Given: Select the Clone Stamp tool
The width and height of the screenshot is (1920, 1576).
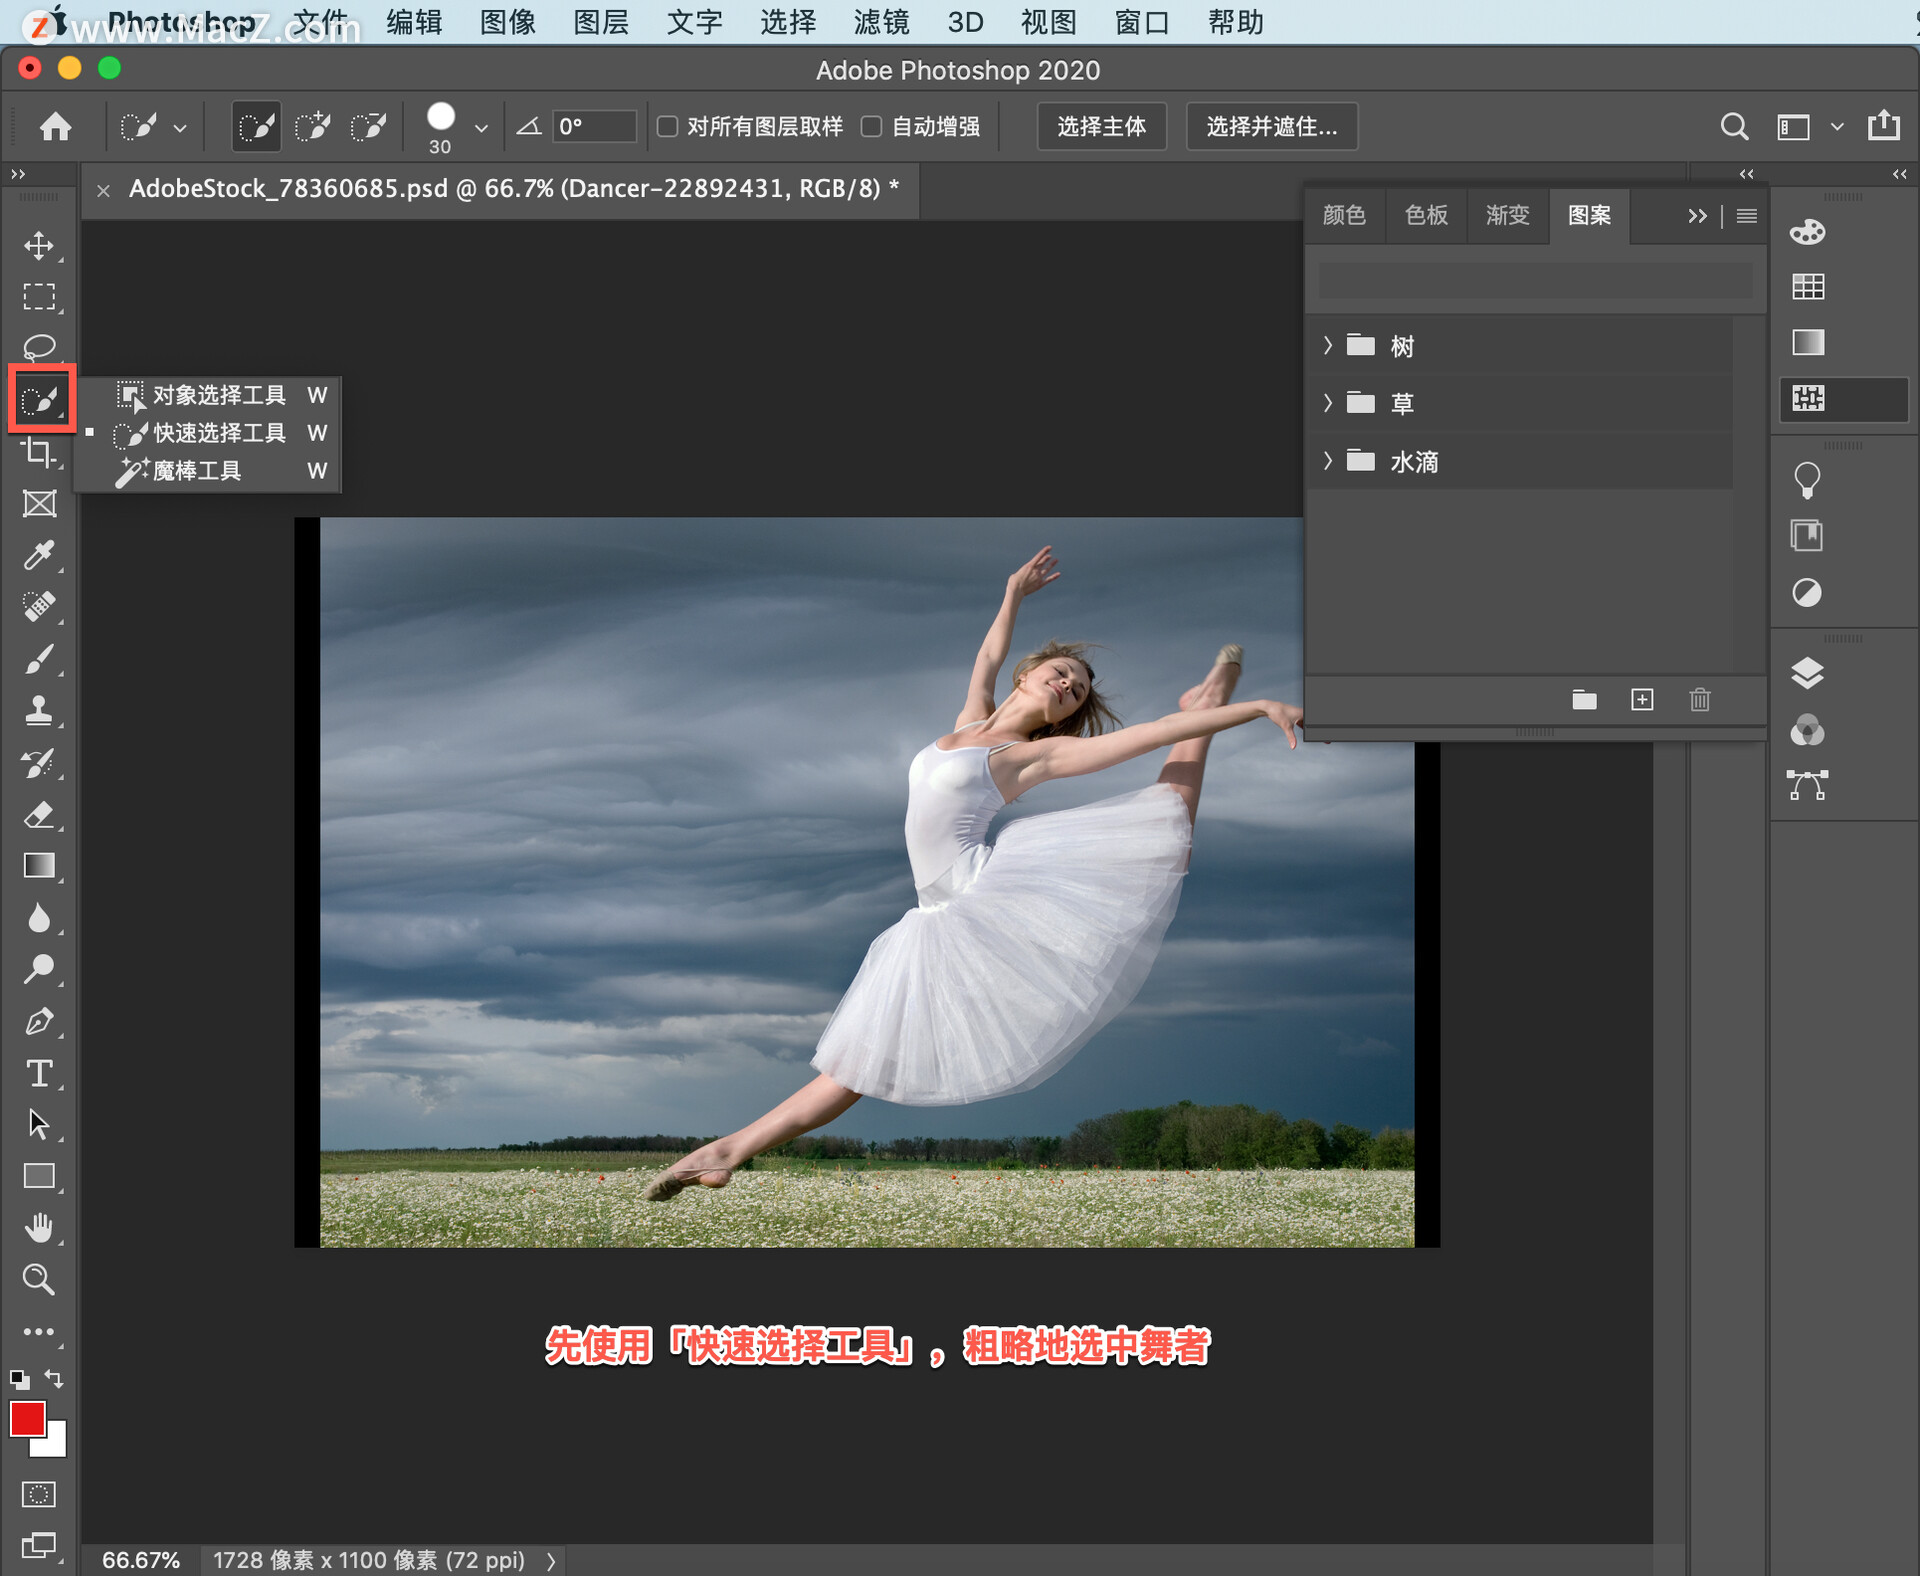Looking at the screenshot, I should pyautogui.click(x=39, y=710).
